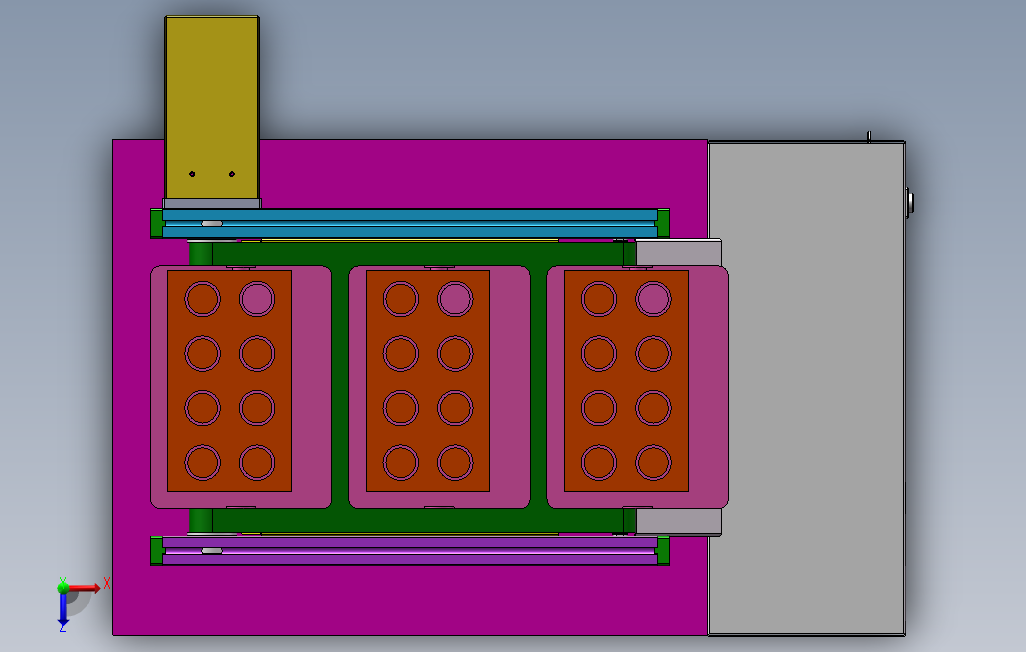
Task: Select the green end cap at left of blue rail
Action: (156, 223)
